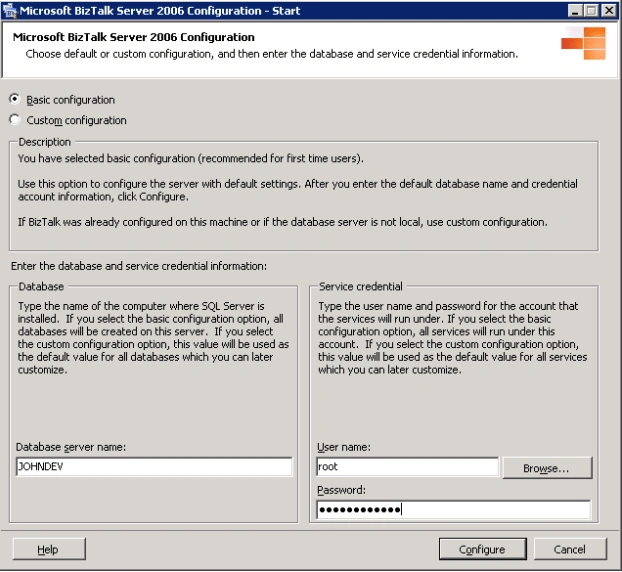
Task: Click the 'Database' group label
Action: click(x=41, y=286)
